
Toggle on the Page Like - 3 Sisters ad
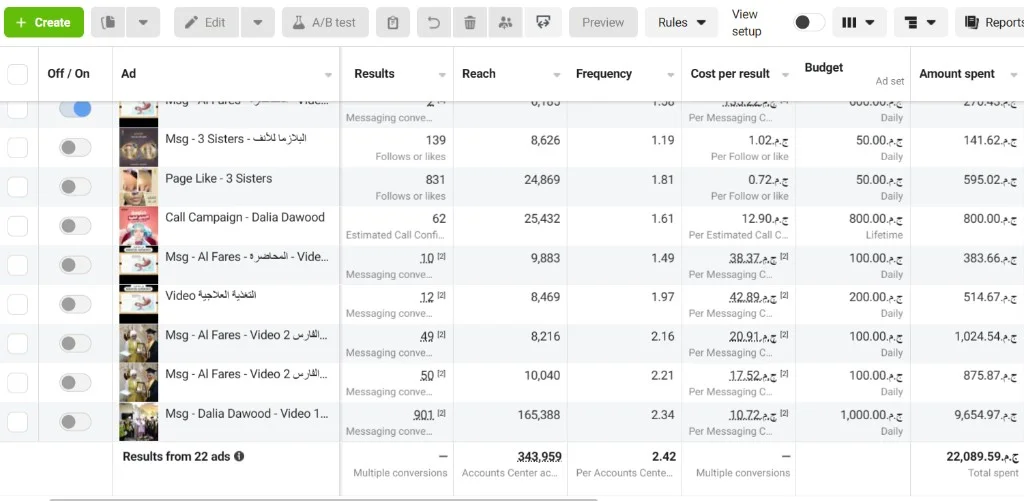pos(75,187)
